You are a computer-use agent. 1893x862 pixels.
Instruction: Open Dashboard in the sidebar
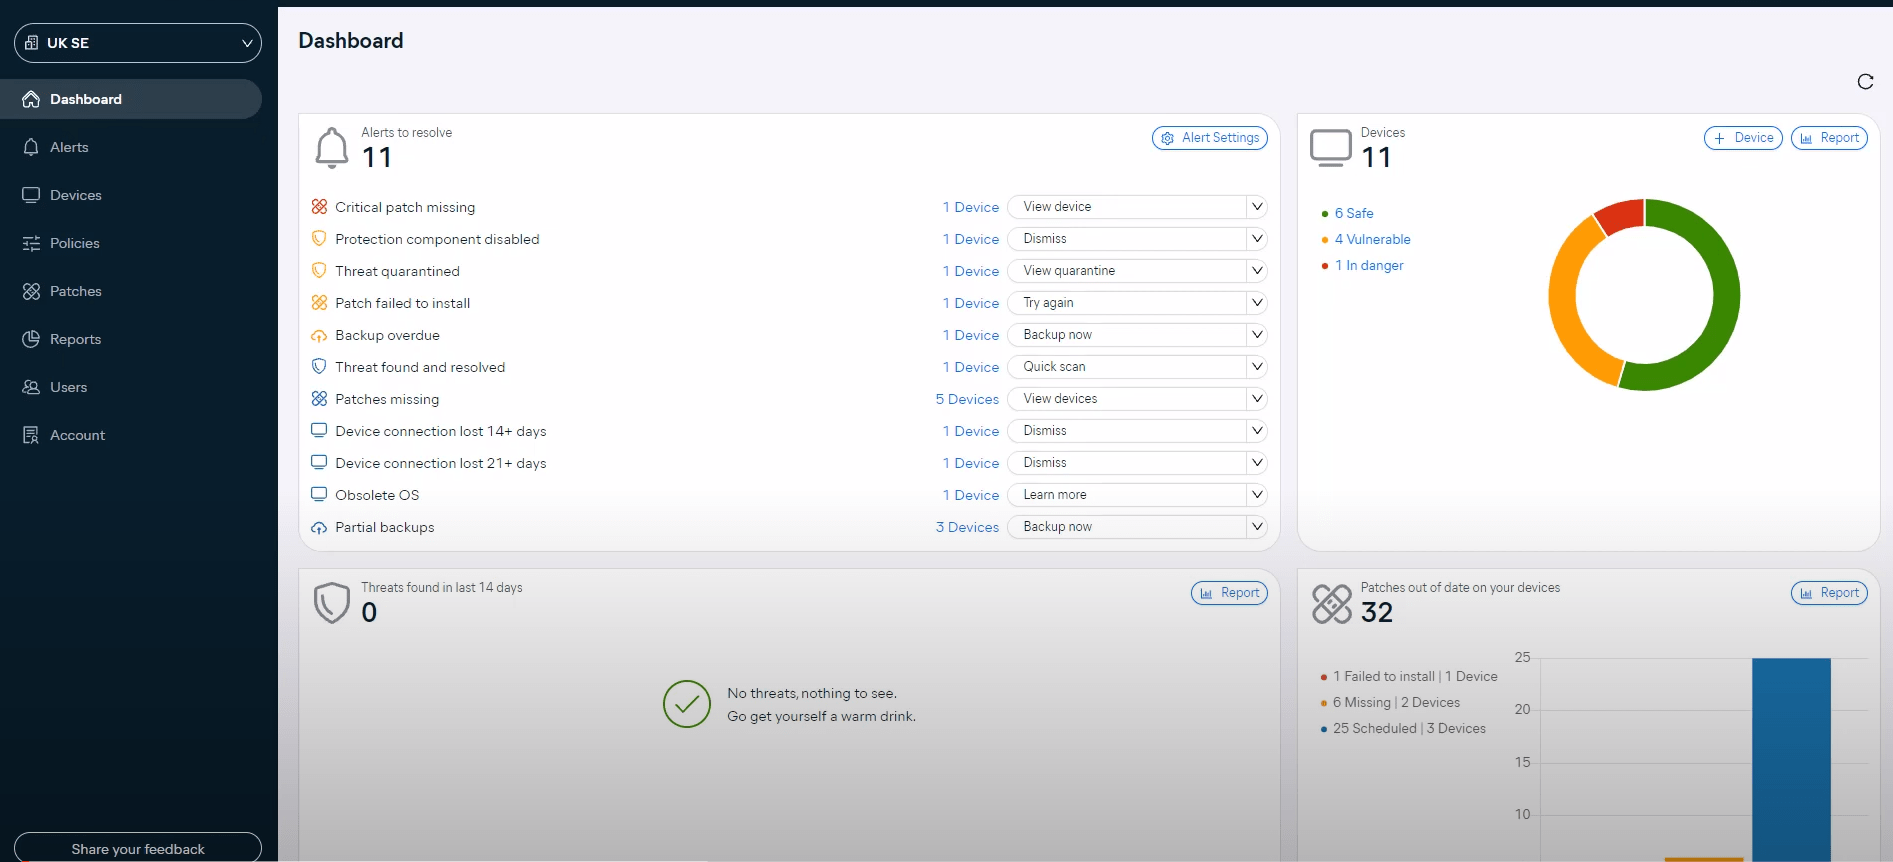pyautogui.click(x=131, y=99)
